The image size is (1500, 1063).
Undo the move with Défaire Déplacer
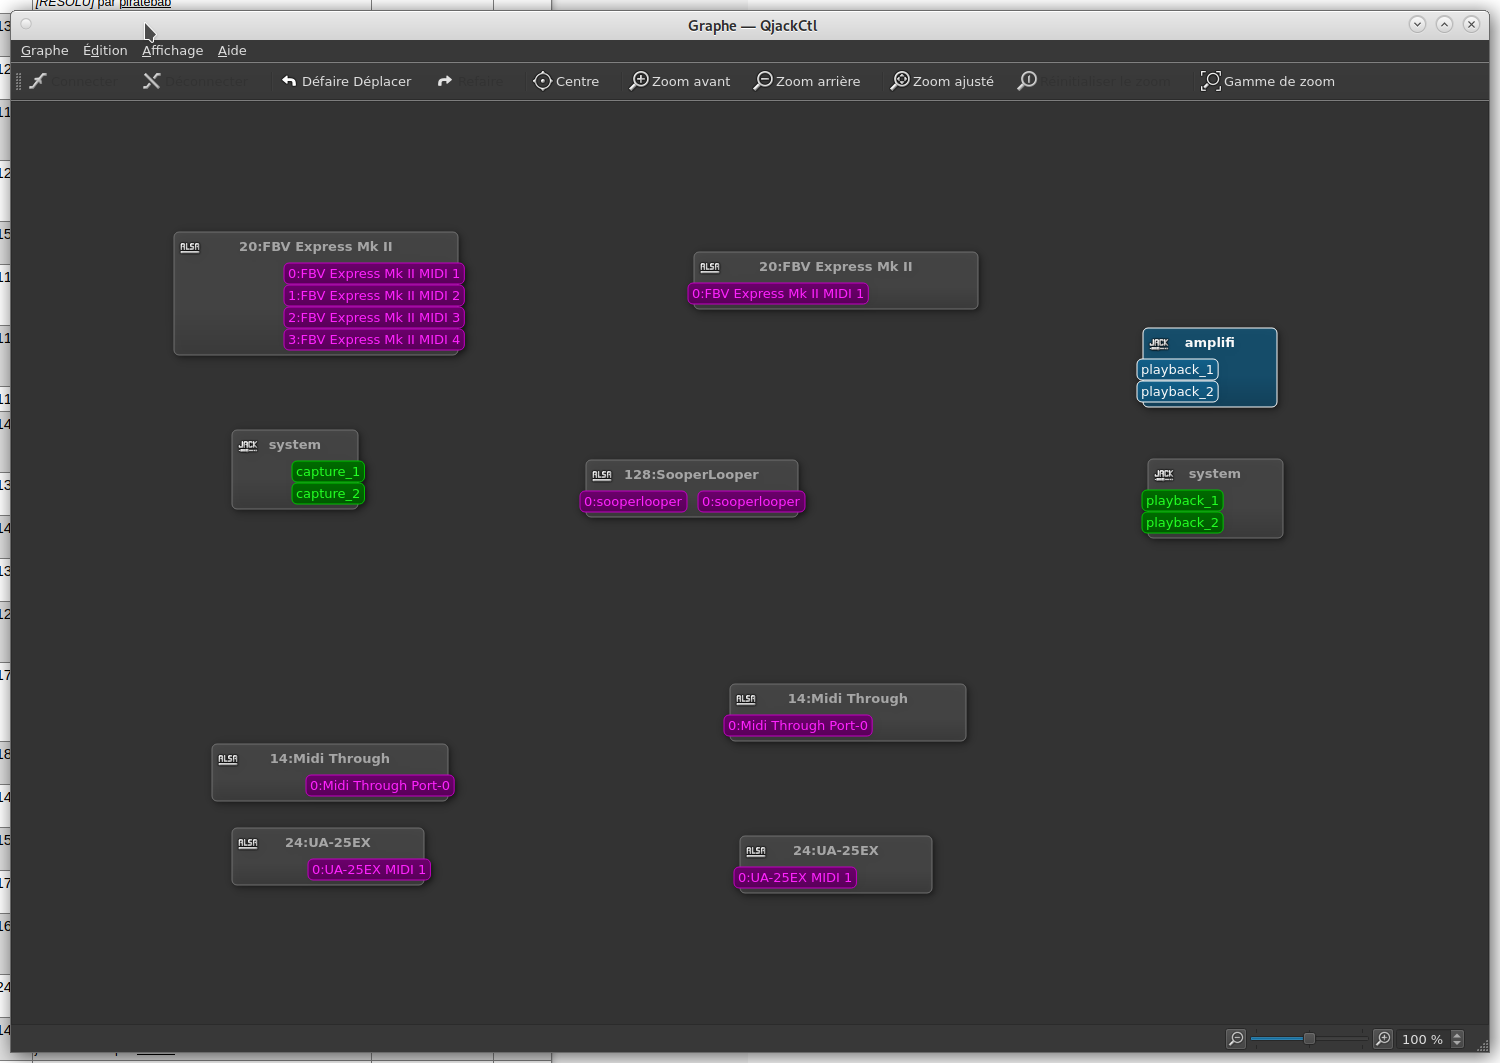tap(346, 81)
